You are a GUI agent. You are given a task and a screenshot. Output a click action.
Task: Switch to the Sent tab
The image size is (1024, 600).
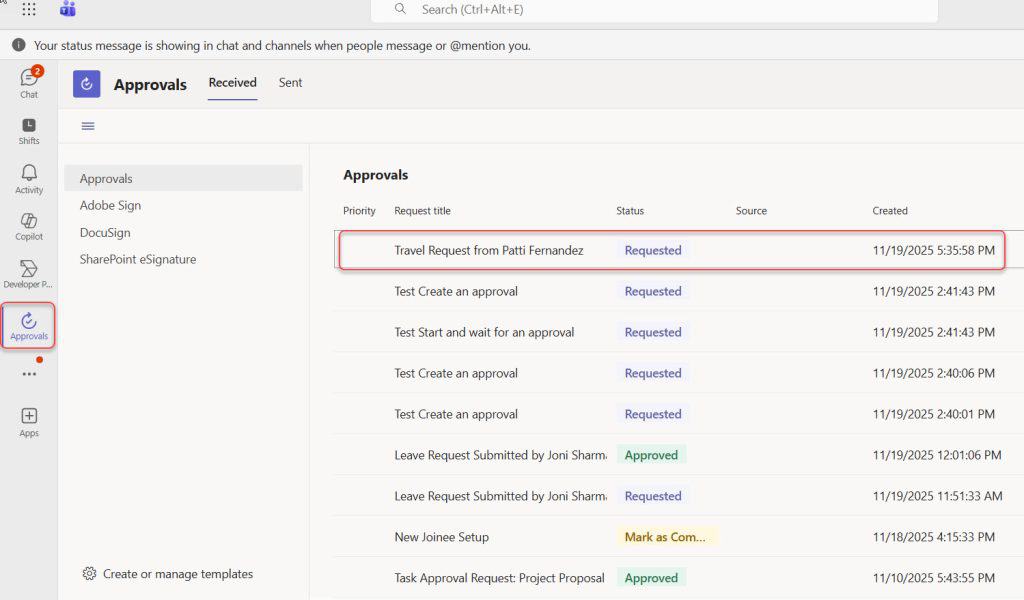290,83
